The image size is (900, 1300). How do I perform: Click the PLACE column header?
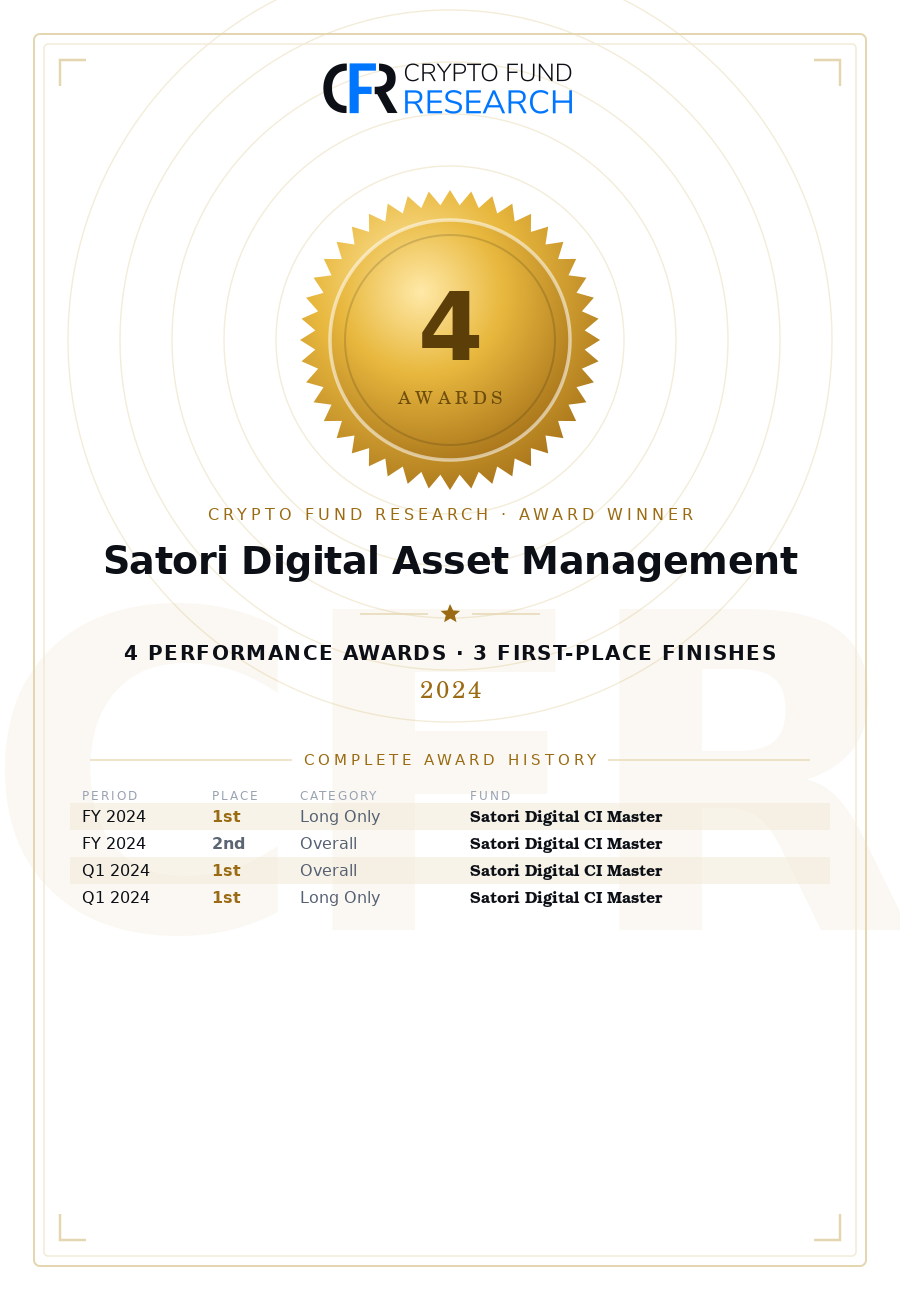click(235, 796)
